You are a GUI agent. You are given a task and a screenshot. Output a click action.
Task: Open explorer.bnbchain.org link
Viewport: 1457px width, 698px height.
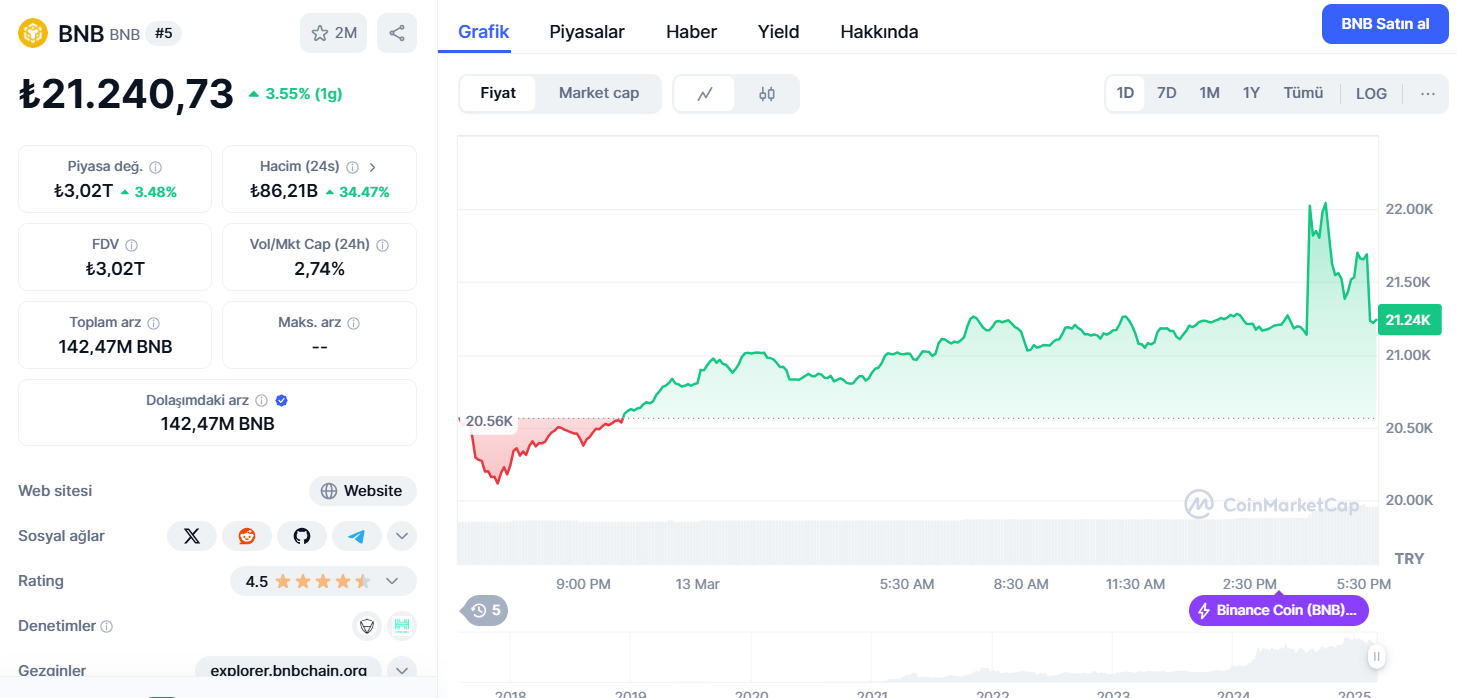click(x=288, y=670)
